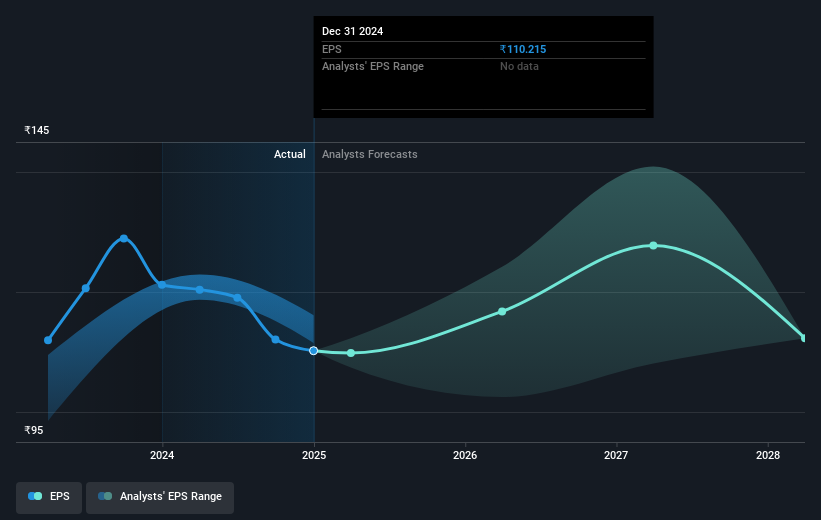The height and width of the screenshot is (520, 821).
Task: Click the Actual section label
Action: pos(290,154)
